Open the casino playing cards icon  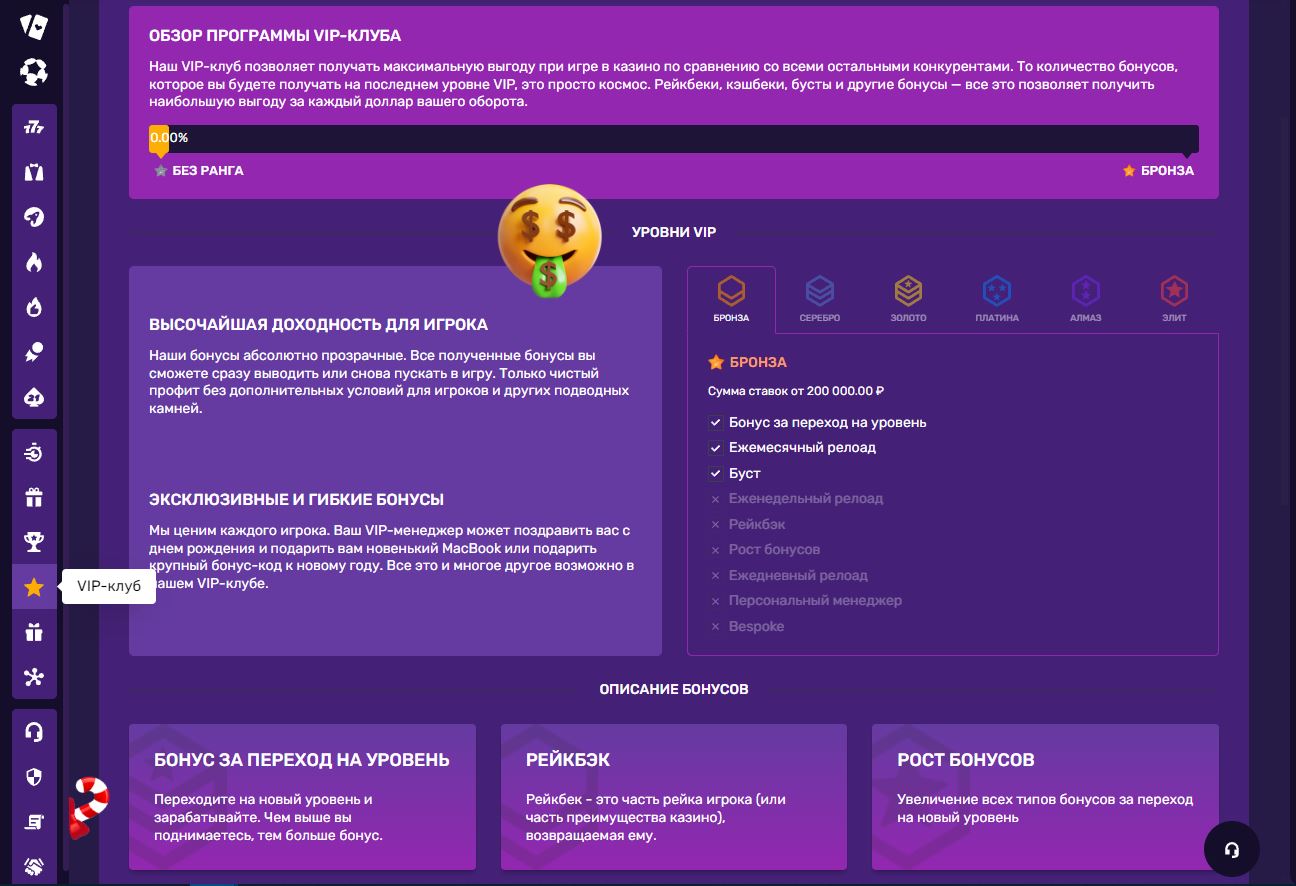tap(34, 27)
